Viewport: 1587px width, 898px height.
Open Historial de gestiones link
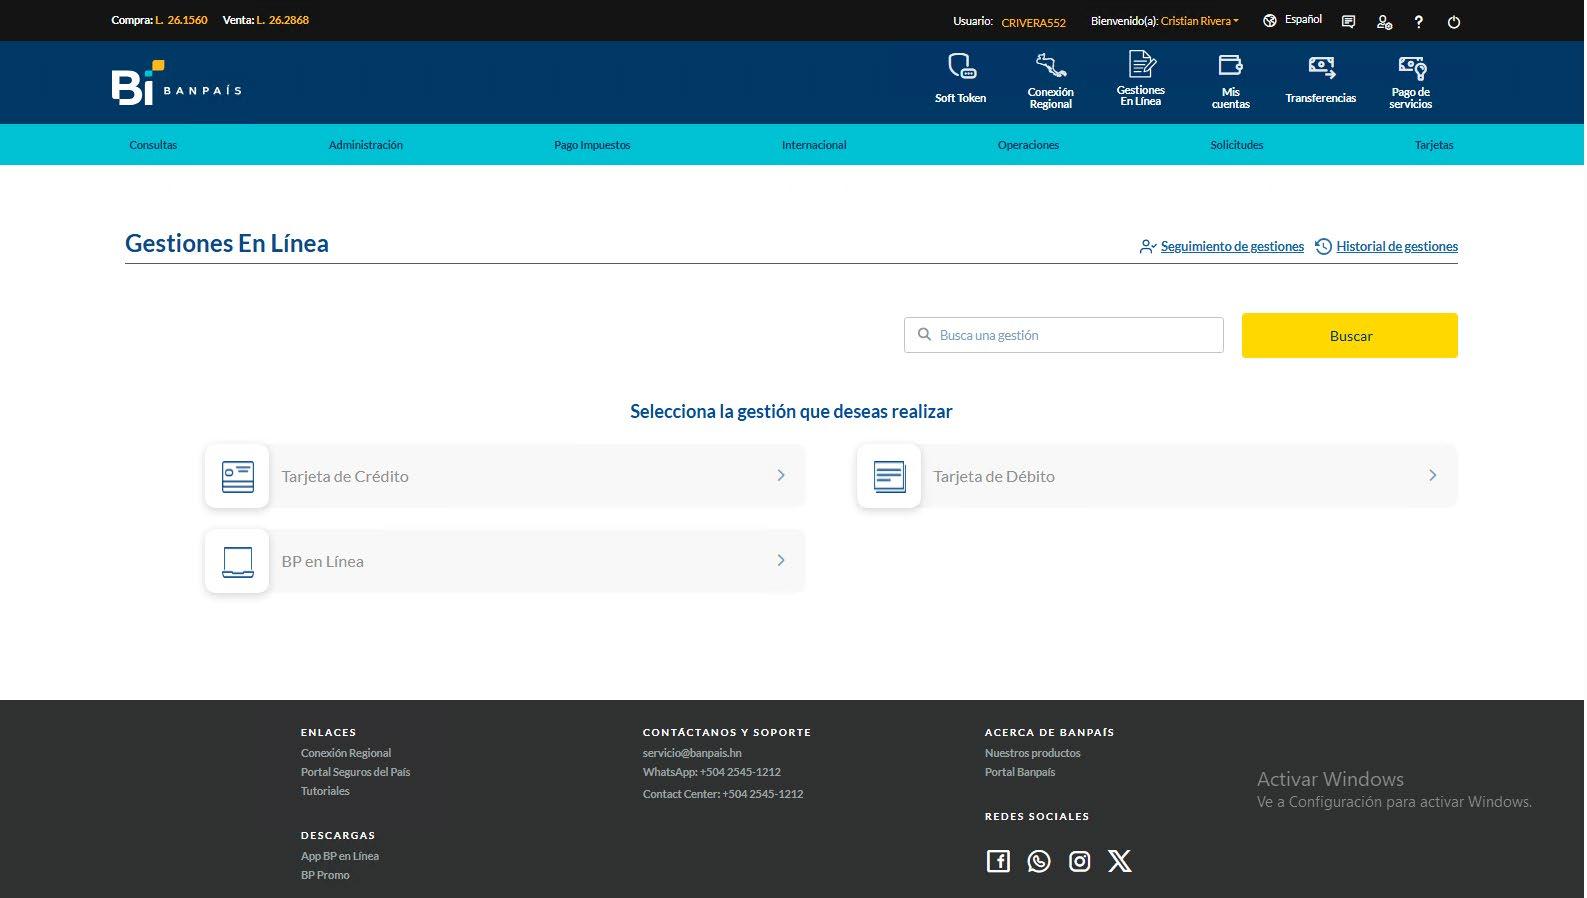1397,246
